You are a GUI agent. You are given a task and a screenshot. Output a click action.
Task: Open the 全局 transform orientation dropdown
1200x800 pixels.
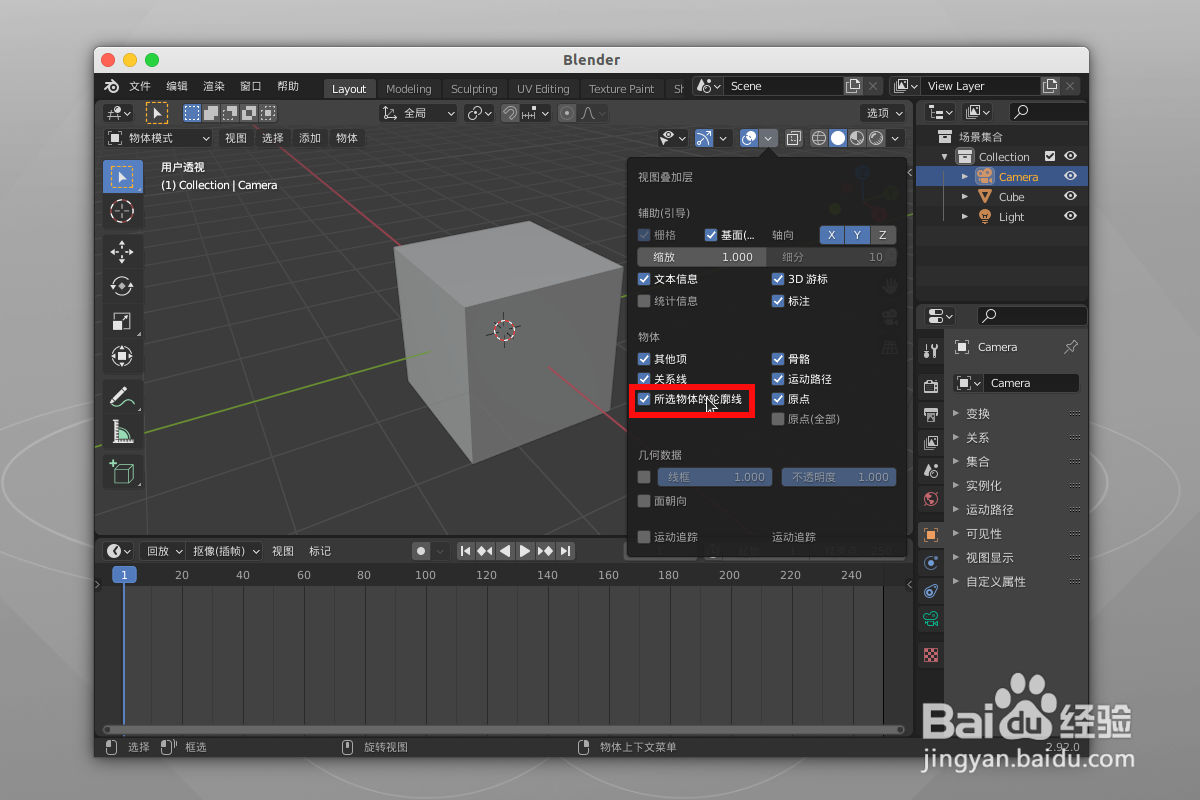coord(418,113)
